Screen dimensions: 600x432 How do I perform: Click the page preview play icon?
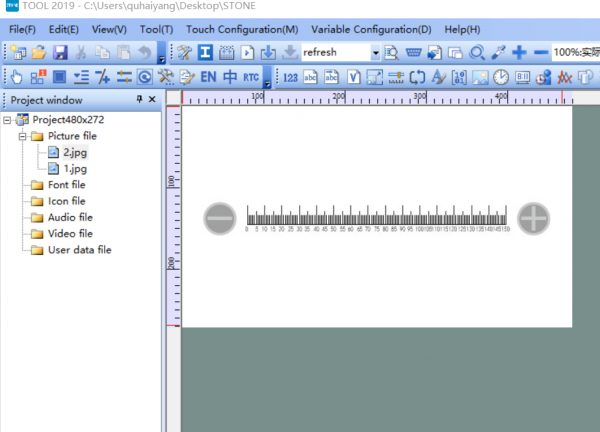coord(247,52)
